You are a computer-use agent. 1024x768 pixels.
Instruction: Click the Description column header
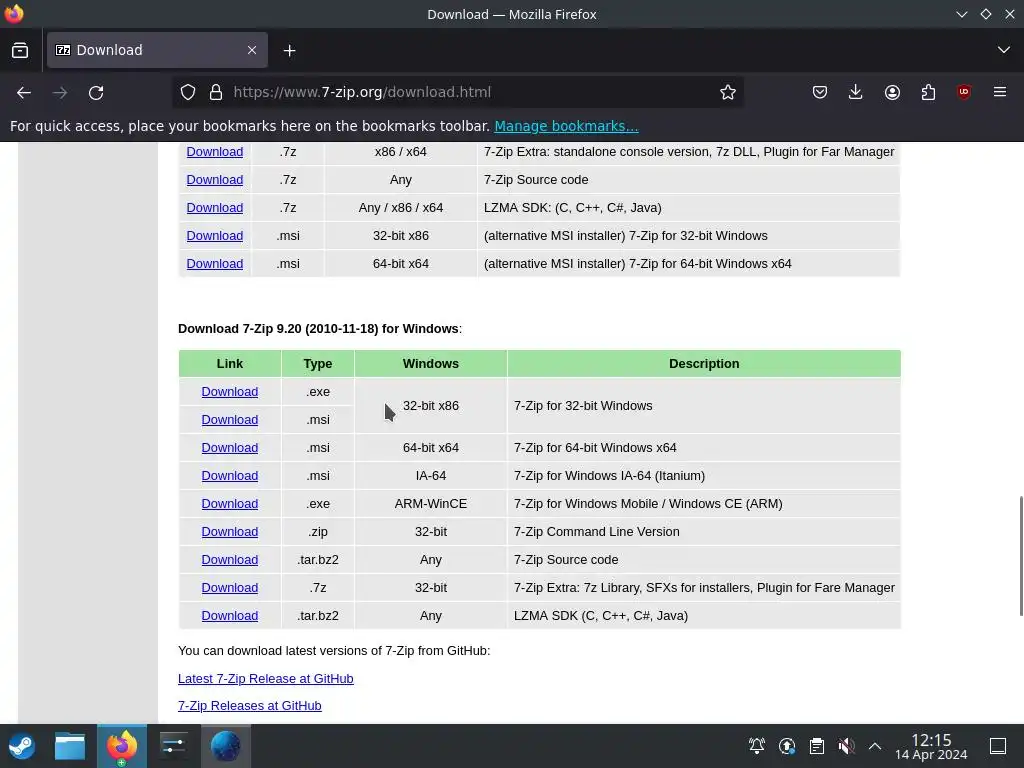point(704,364)
